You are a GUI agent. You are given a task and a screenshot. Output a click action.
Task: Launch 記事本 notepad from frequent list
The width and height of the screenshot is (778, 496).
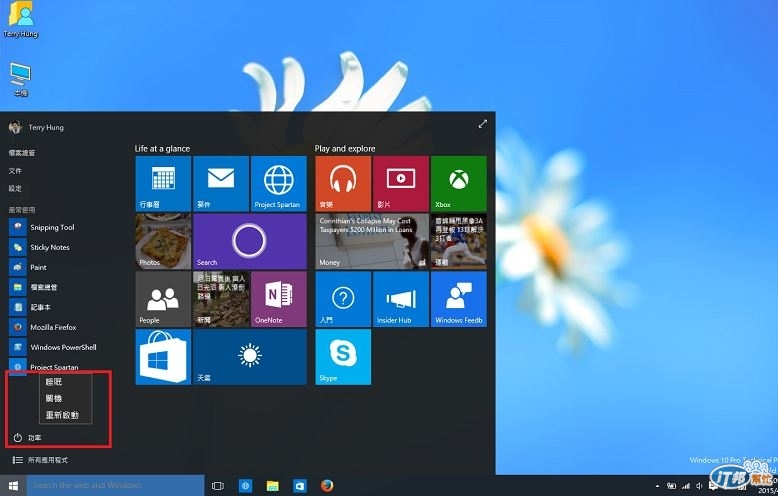(30, 307)
